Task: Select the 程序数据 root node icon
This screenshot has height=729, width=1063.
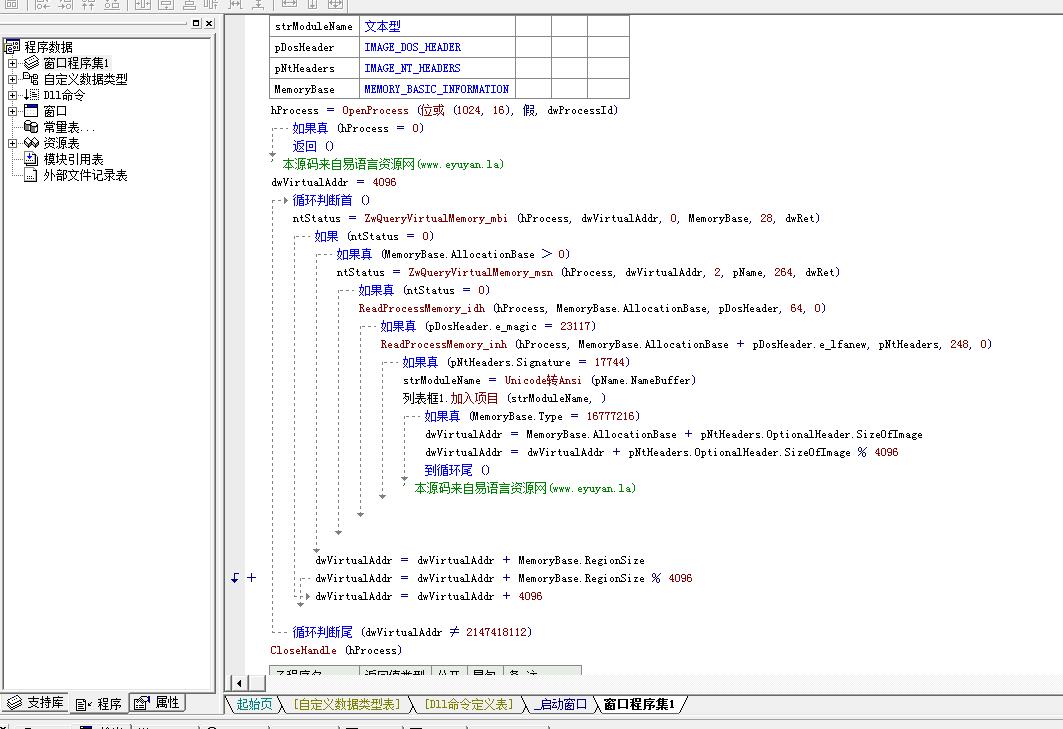Action: coord(12,47)
